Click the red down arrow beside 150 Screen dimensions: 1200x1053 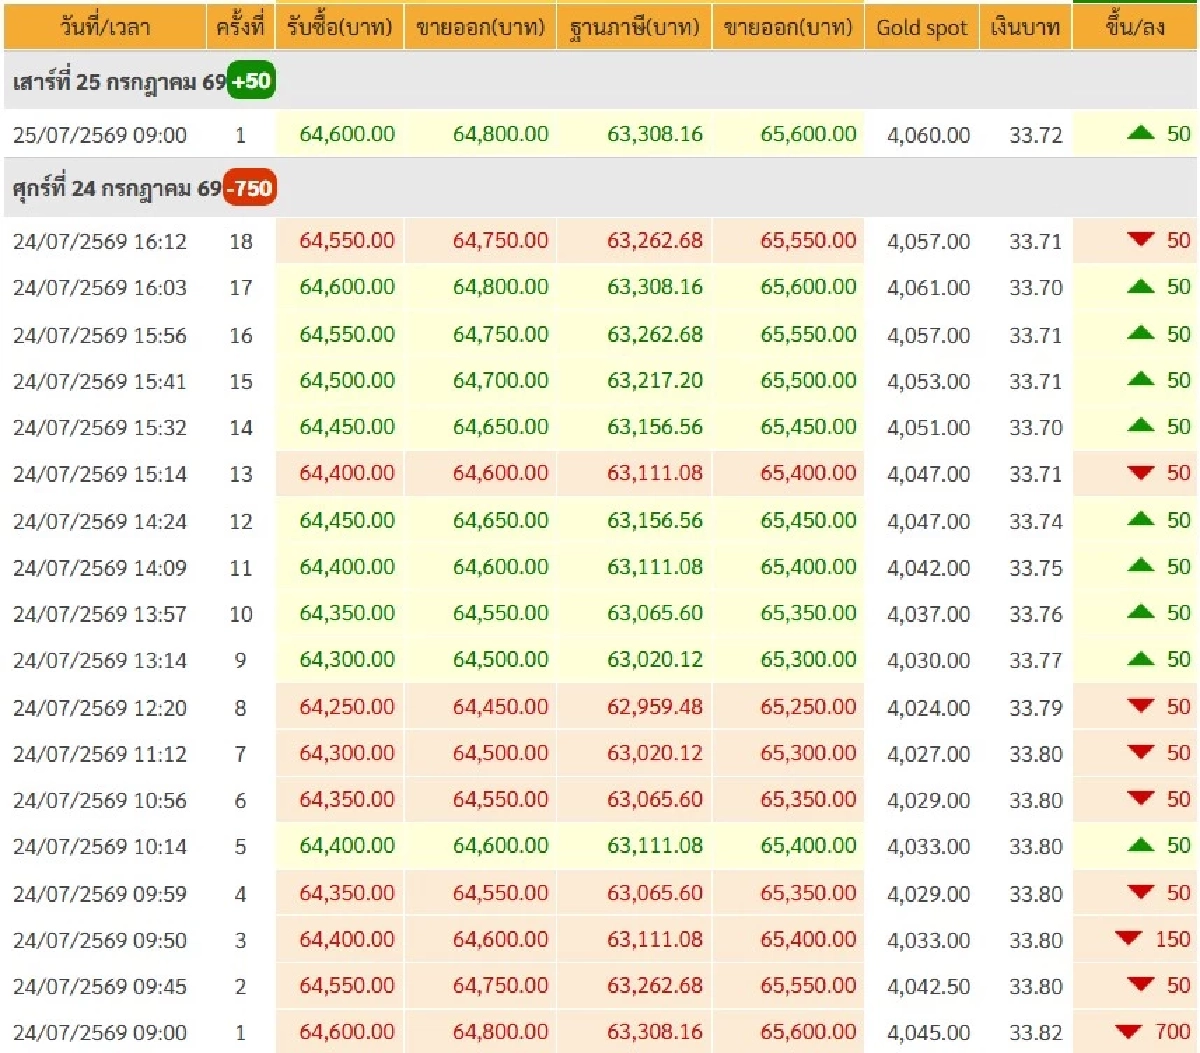1128,938
